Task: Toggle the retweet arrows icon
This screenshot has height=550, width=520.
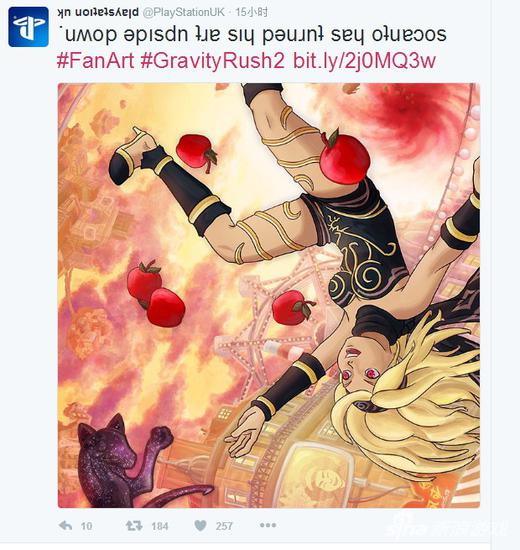Action: tap(134, 525)
